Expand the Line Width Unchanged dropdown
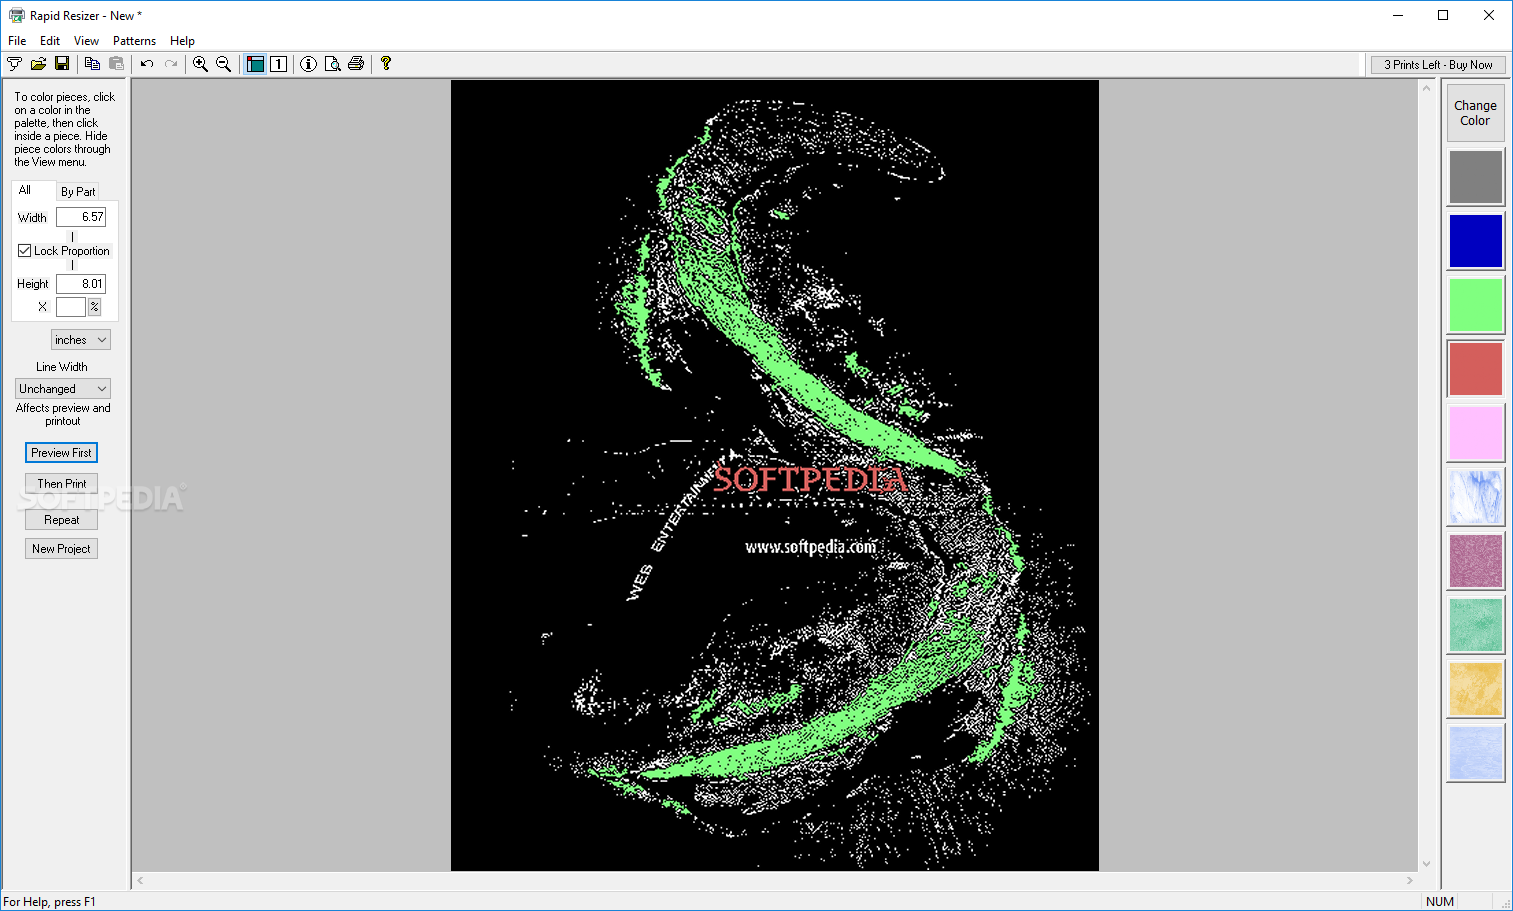 (63, 389)
